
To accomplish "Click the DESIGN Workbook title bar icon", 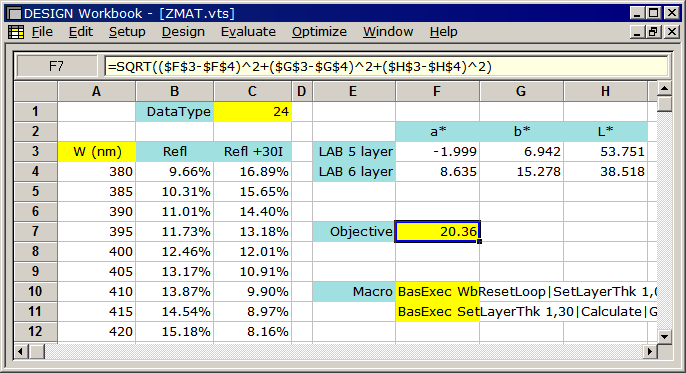I will 15,14.
